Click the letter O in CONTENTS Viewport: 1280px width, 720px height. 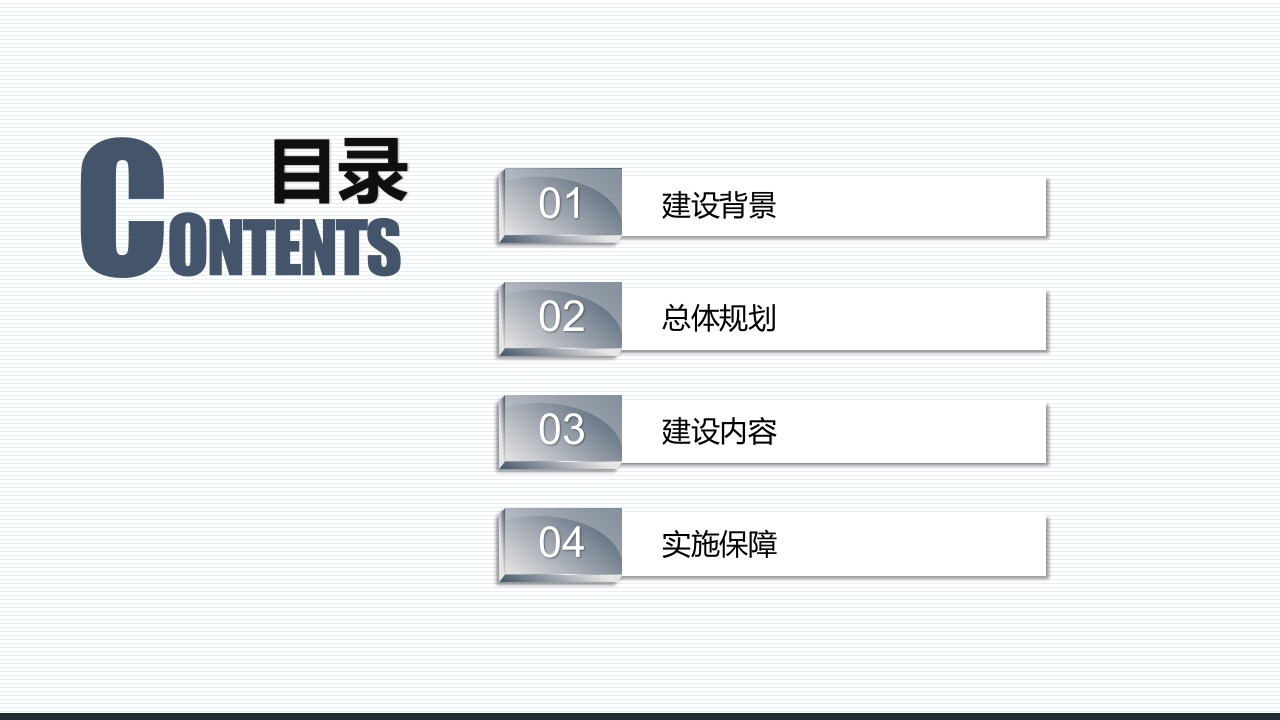185,246
